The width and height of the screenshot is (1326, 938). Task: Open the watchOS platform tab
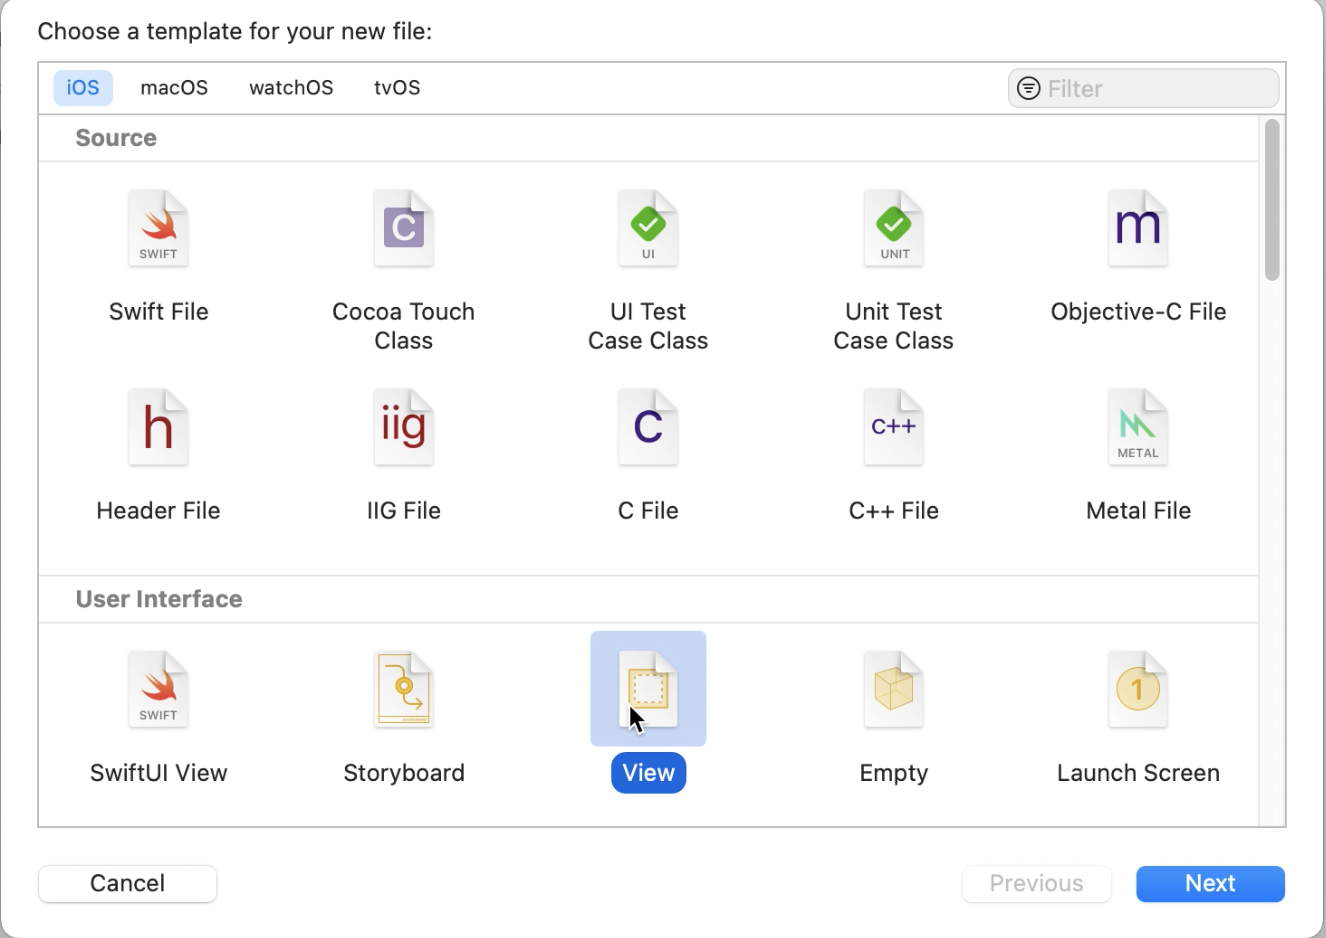[x=291, y=88]
